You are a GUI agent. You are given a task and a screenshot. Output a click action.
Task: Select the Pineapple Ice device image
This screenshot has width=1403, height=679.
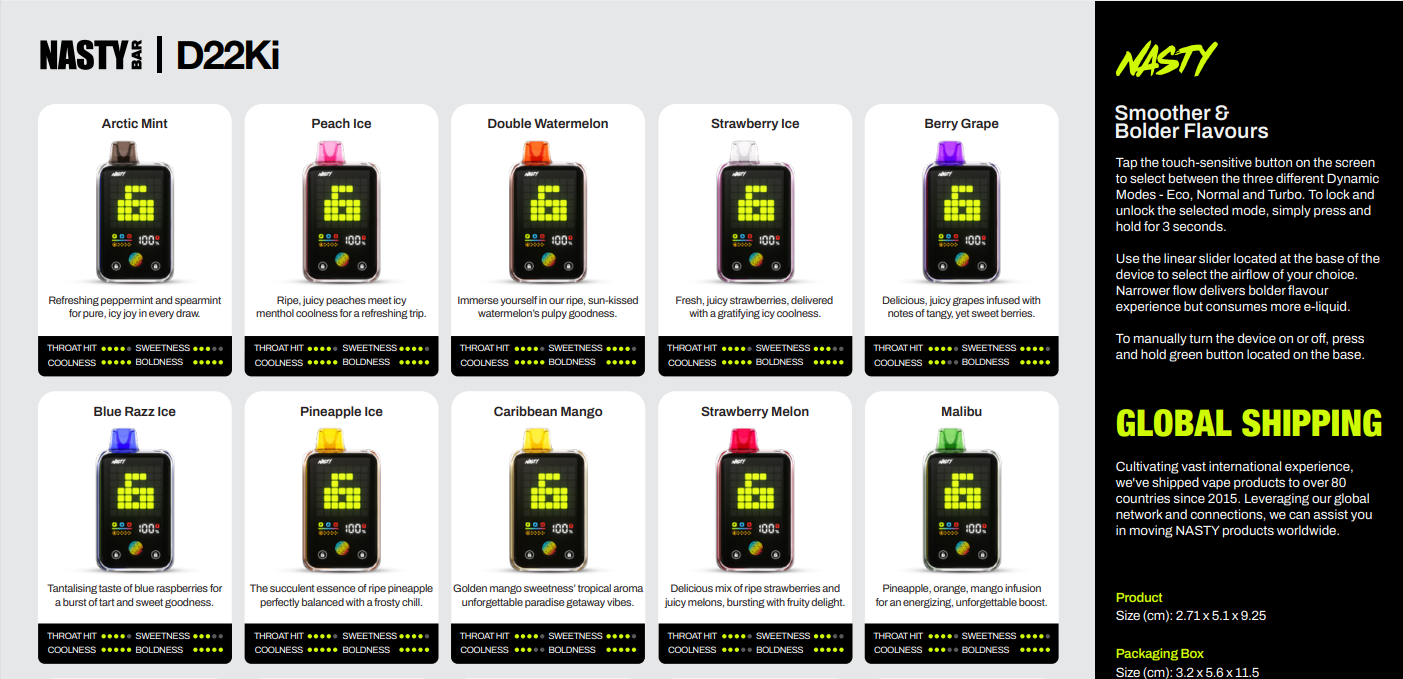coord(341,500)
